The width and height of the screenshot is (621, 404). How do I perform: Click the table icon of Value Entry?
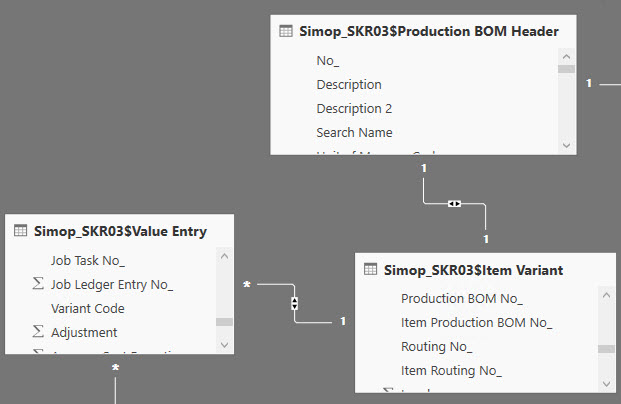(x=20, y=230)
